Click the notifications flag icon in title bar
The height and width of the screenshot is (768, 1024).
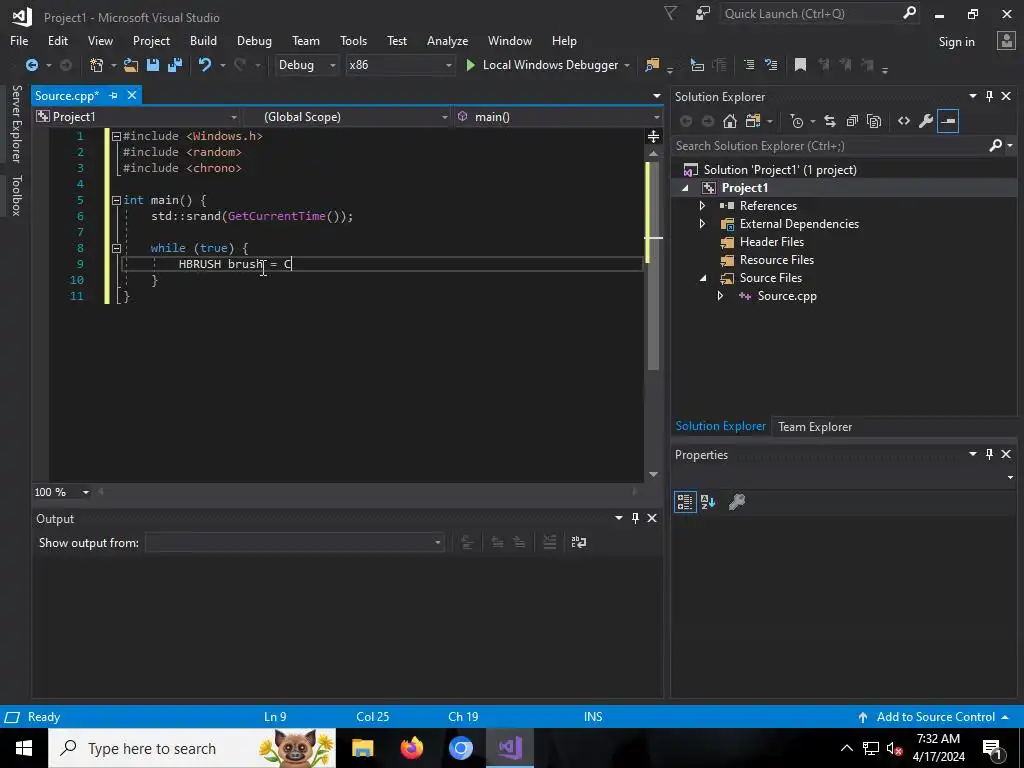pyautogui.click(x=671, y=13)
